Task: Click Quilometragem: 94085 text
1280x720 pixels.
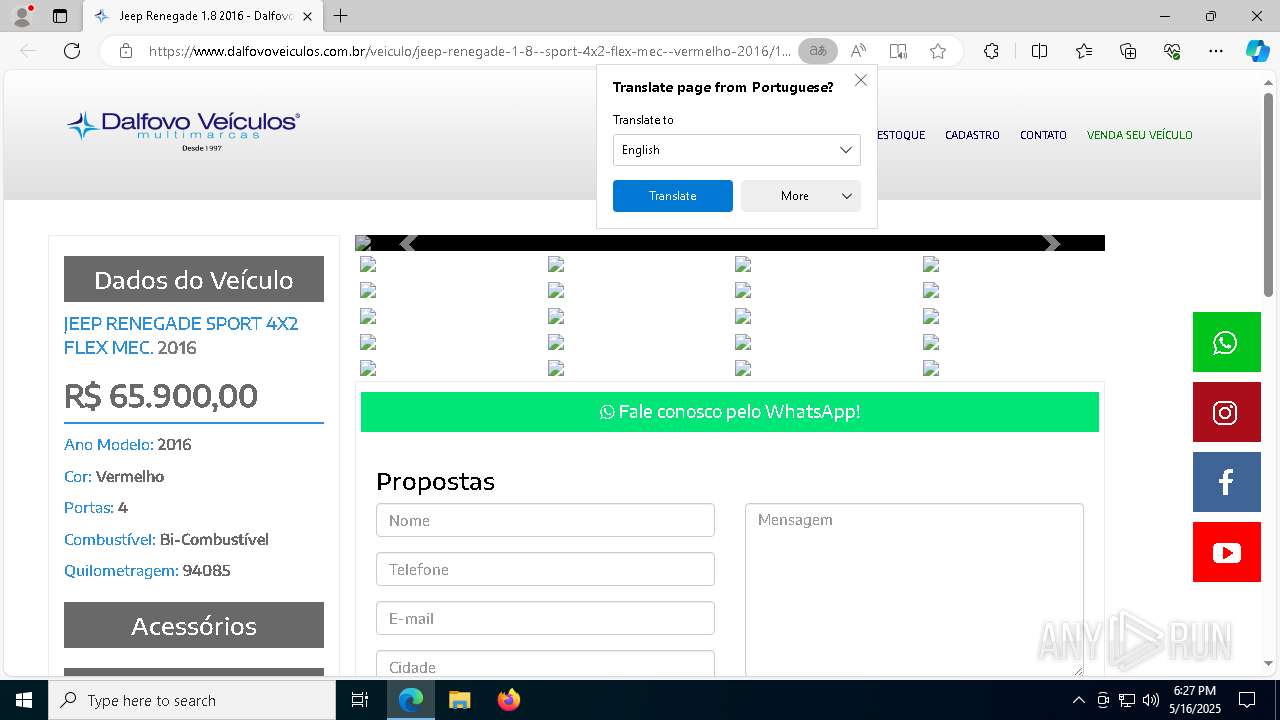Action: point(147,571)
